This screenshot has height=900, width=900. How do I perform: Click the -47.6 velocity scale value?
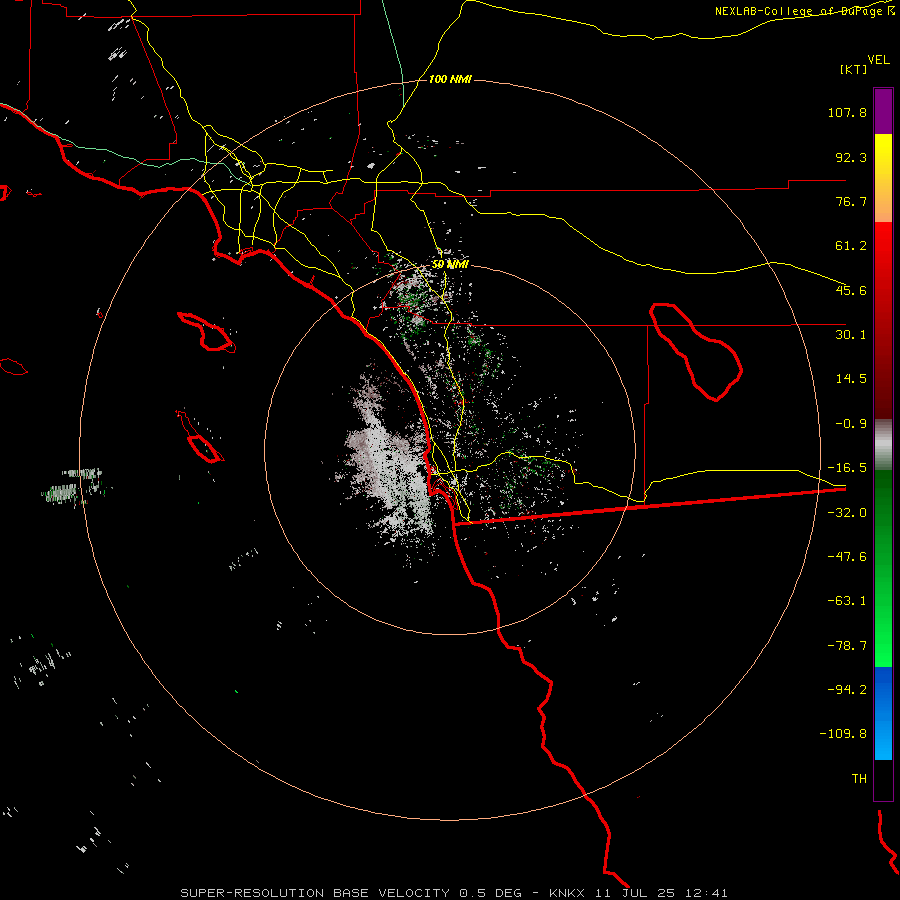pyautogui.click(x=847, y=557)
